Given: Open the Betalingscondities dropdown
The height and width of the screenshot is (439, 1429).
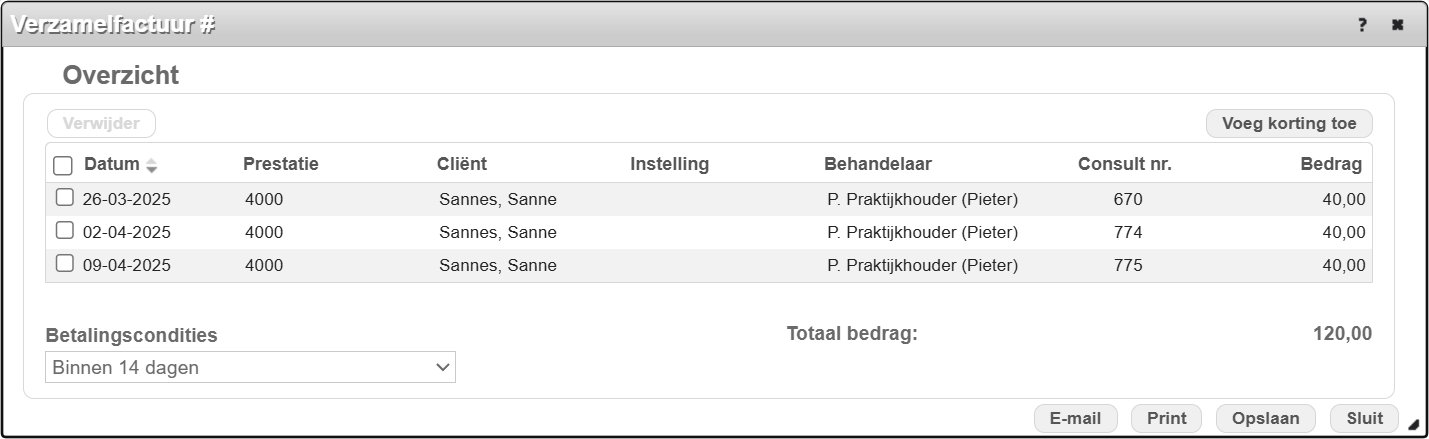Looking at the screenshot, I should point(250,367).
